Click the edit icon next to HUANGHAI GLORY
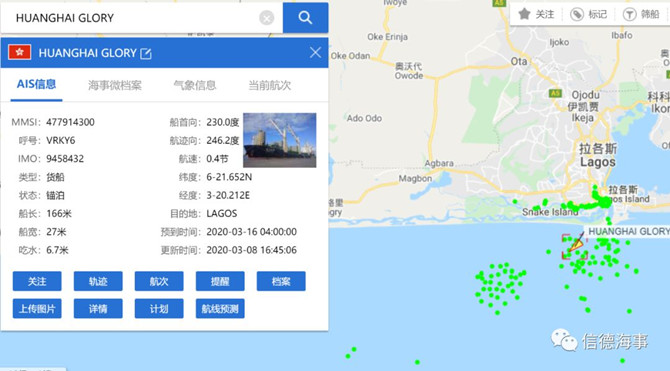670x371 pixels. pyautogui.click(x=146, y=53)
